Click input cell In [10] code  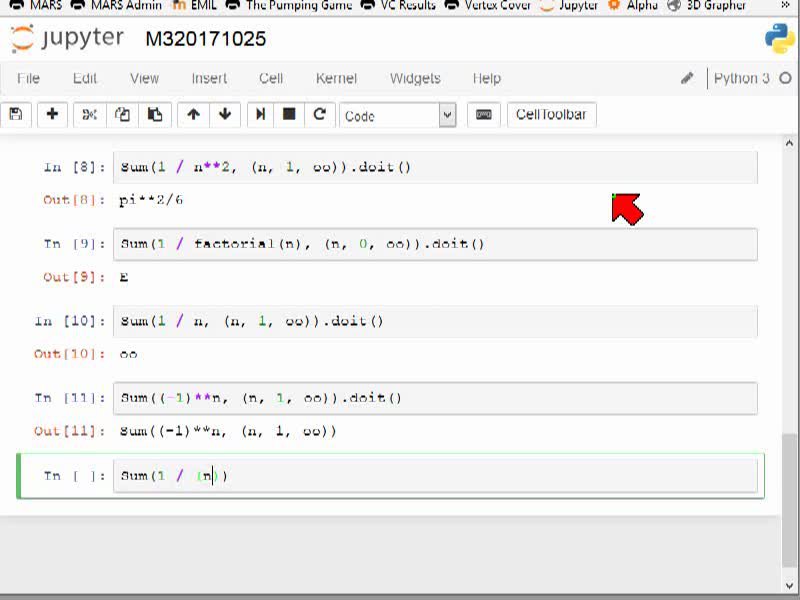(x=435, y=321)
